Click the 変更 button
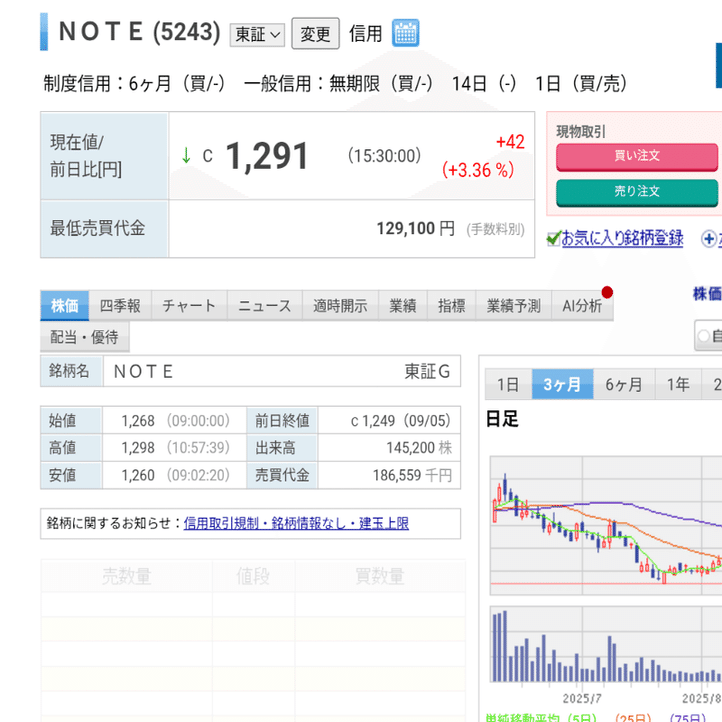Screen dimensions: 722x722 (315, 34)
